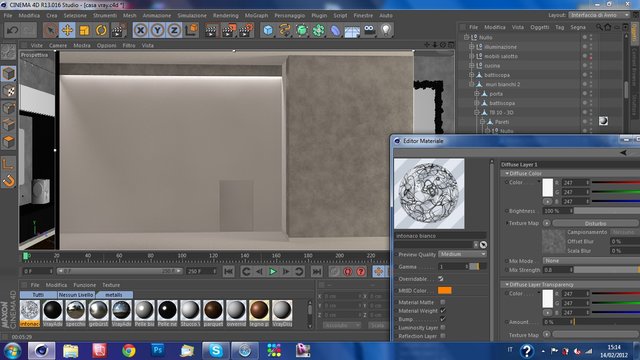Collapse the Diffuse Layer Transparency section
The height and width of the screenshot is (360, 640).
pyautogui.click(x=507, y=284)
